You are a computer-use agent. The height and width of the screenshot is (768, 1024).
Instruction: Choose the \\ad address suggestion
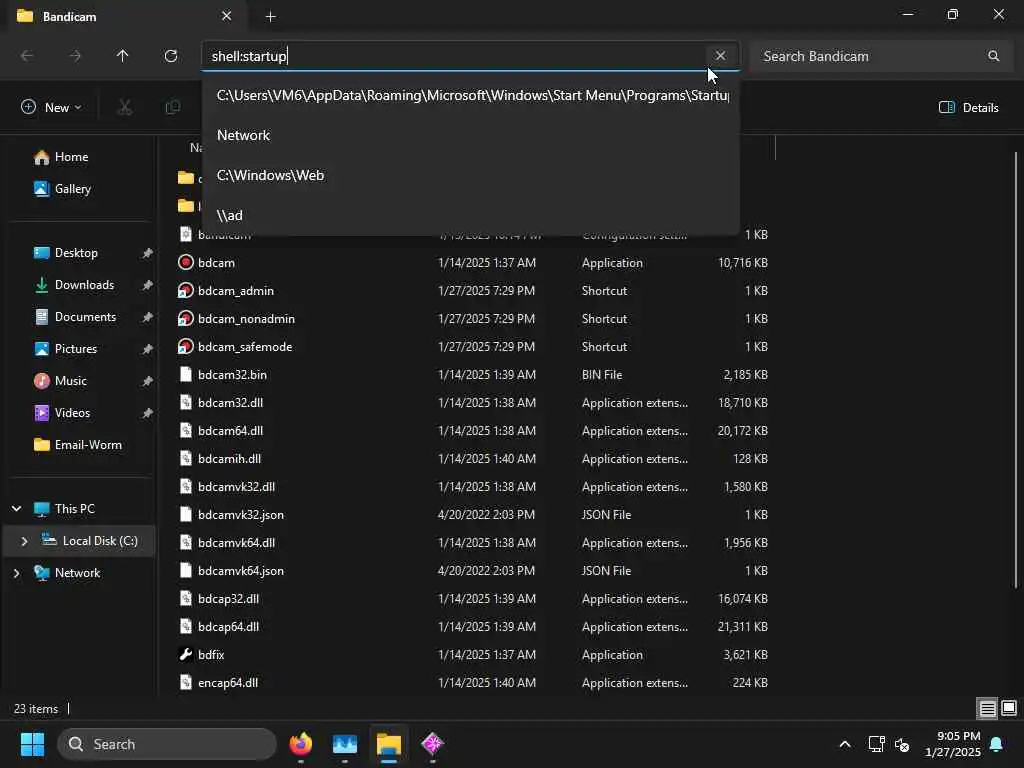[471, 215]
